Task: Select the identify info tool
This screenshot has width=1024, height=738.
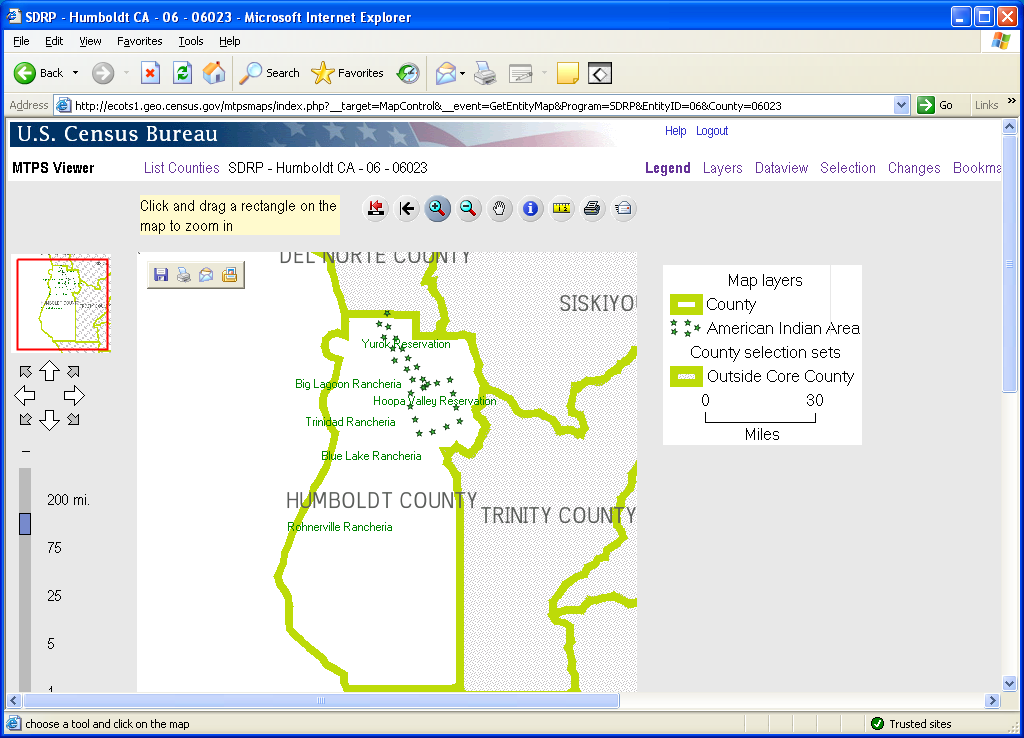Action: [x=530, y=209]
